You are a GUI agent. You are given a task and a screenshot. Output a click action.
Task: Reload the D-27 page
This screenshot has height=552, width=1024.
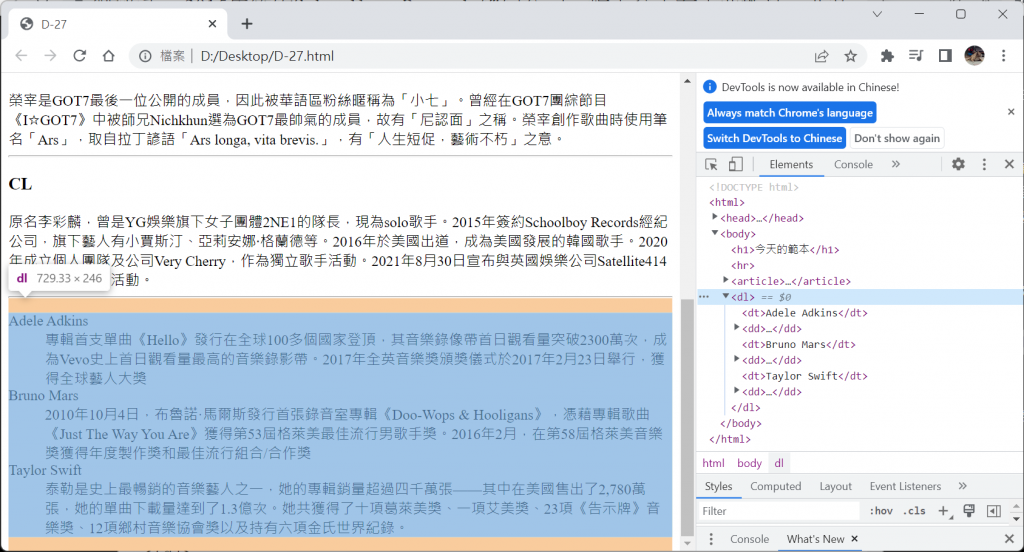click(x=80, y=56)
